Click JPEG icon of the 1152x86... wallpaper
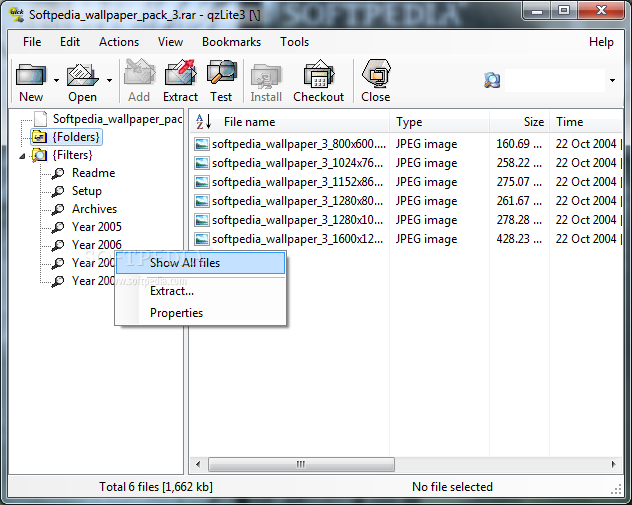This screenshot has width=632, height=505. [202, 182]
